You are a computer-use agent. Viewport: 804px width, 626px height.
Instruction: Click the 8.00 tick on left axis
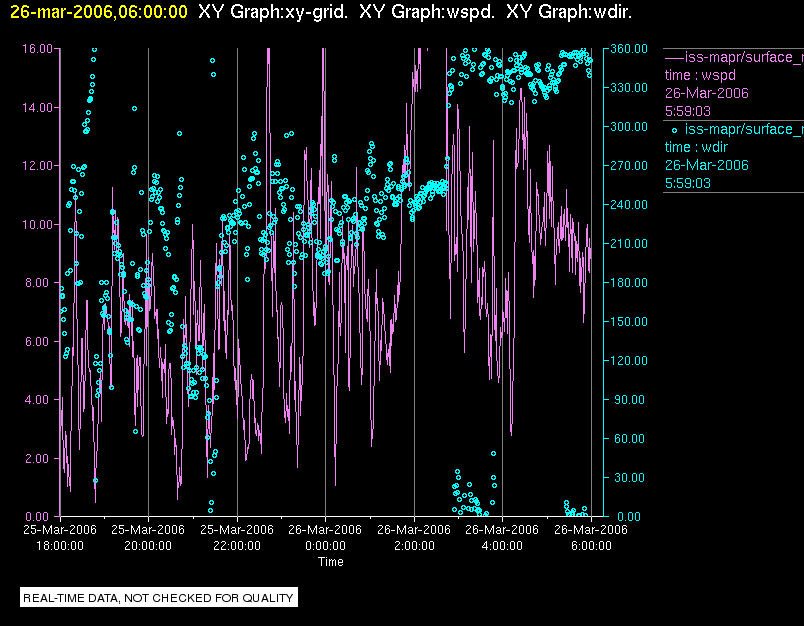pos(40,283)
